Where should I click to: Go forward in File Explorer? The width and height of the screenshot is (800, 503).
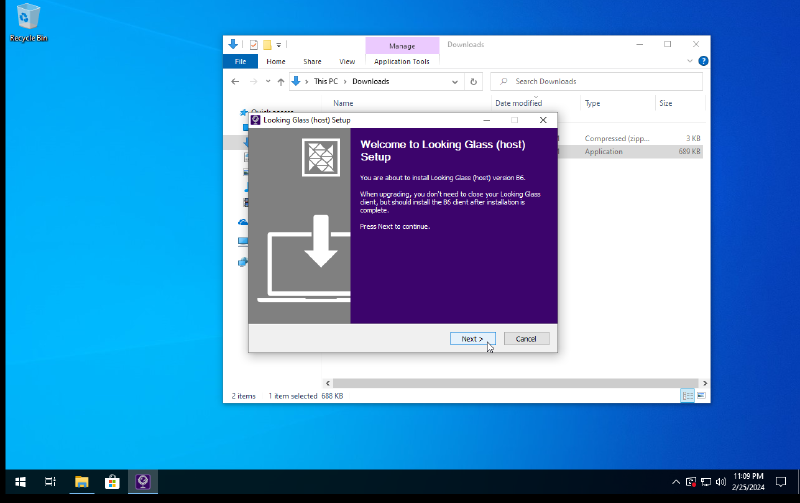click(x=253, y=82)
